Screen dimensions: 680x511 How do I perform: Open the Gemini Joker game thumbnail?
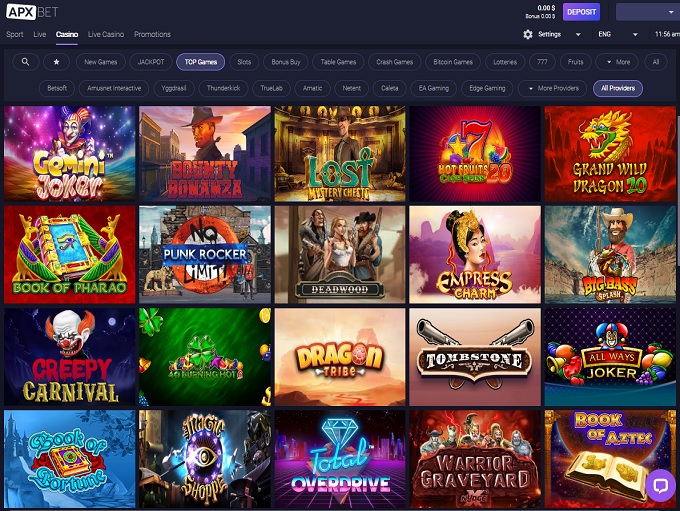tap(69, 153)
